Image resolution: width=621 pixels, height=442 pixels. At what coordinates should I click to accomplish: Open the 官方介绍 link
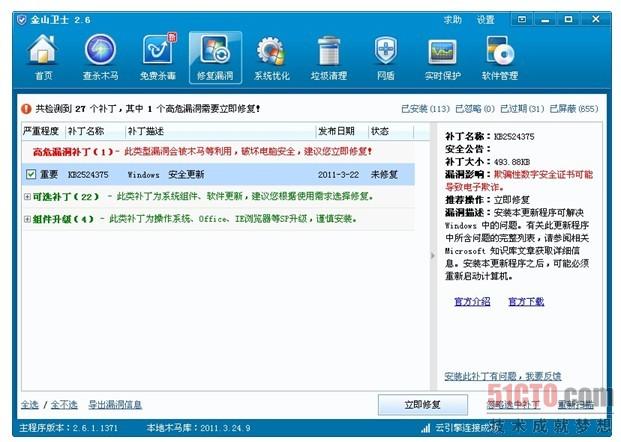tap(472, 302)
